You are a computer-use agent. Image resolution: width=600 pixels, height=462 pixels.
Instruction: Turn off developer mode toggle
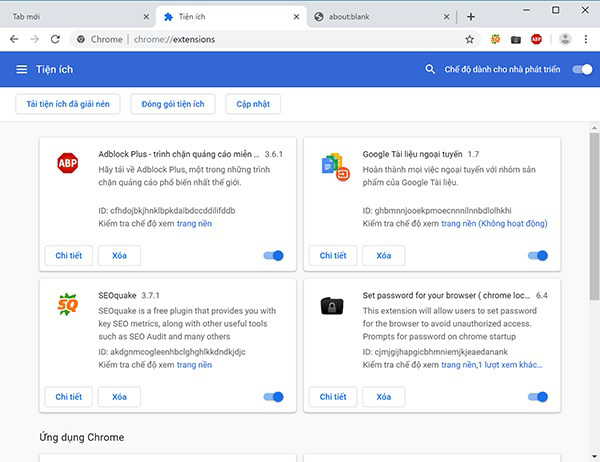click(581, 69)
